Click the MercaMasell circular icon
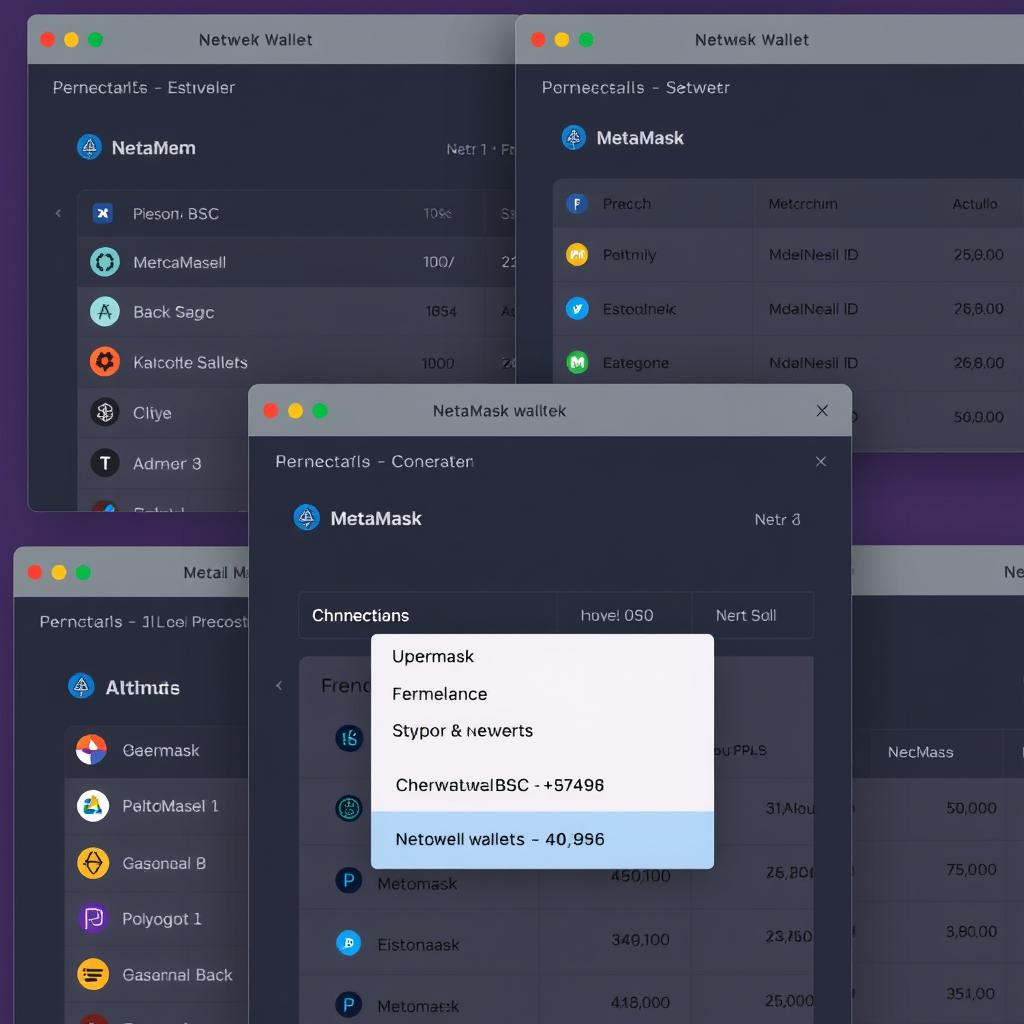The height and width of the screenshot is (1024, 1024). point(104,262)
